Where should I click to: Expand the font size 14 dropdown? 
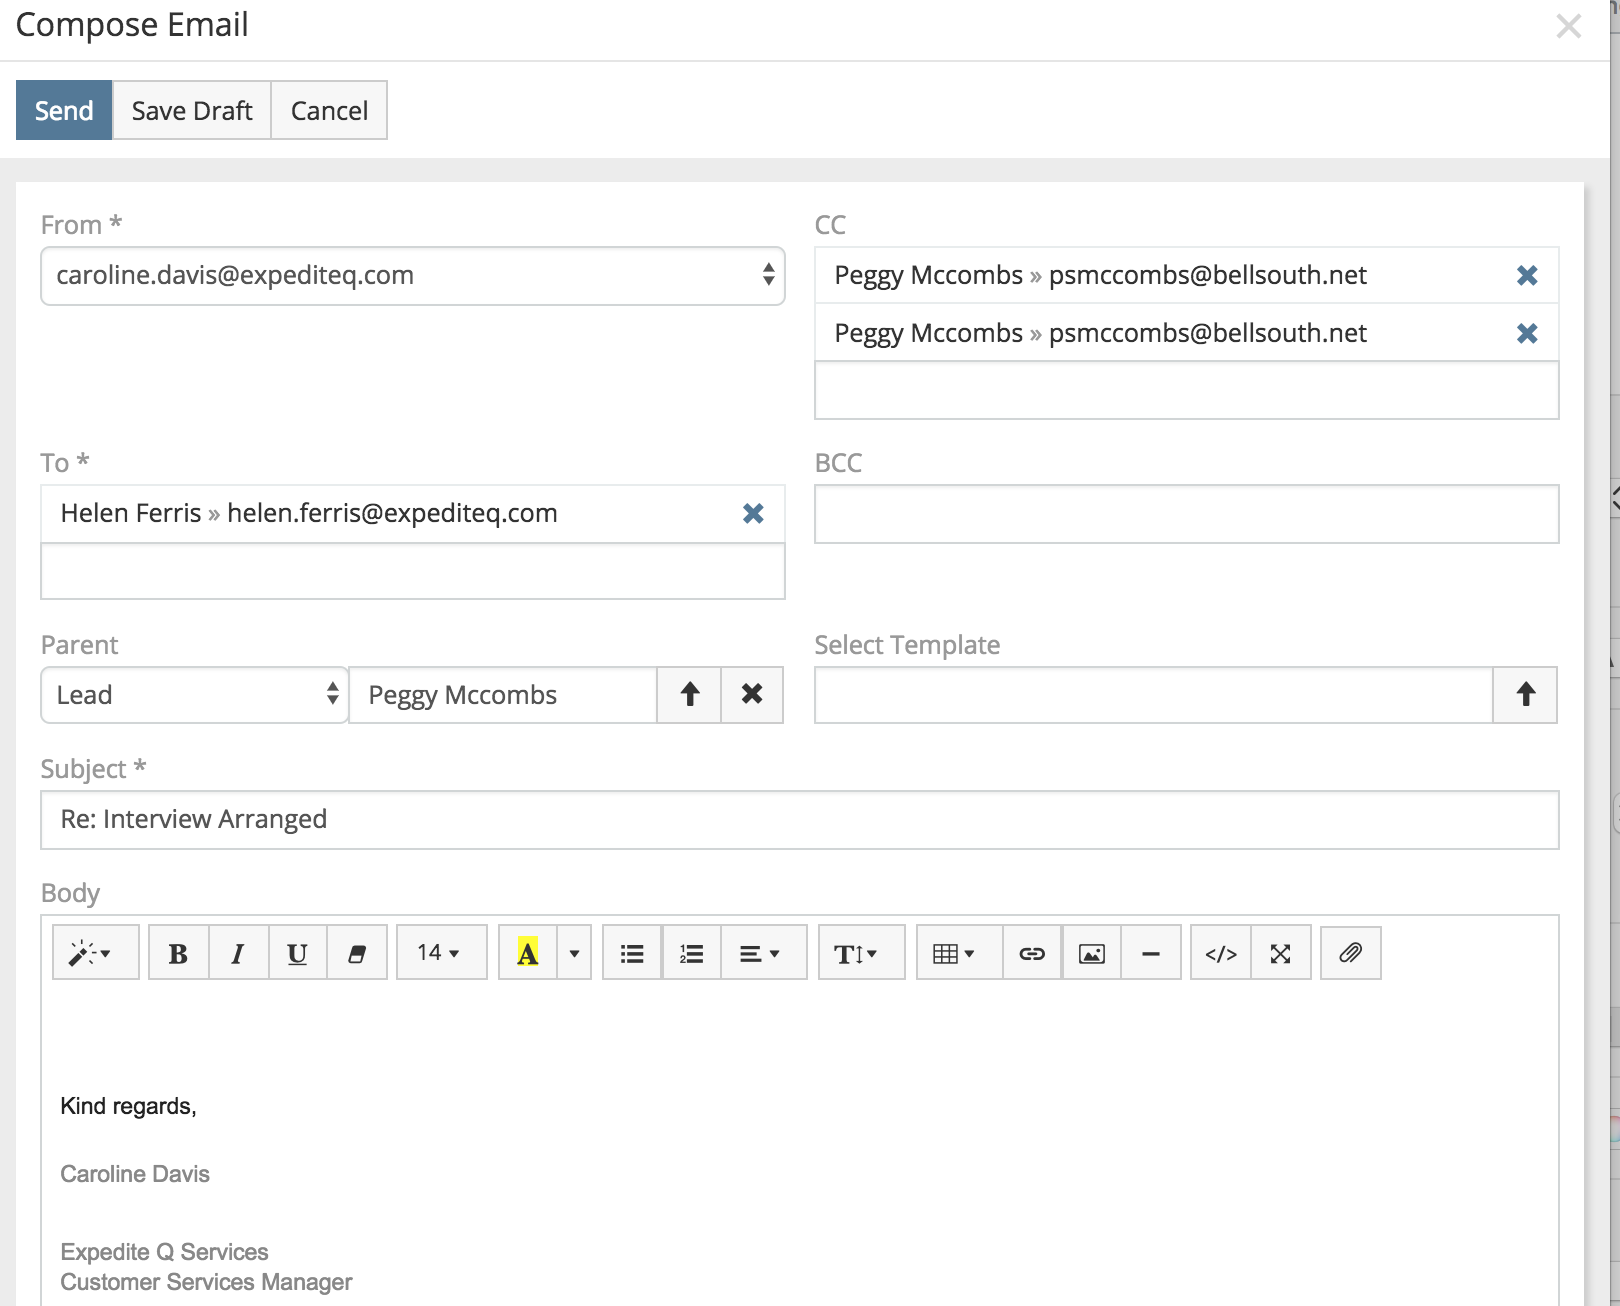tap(440, 953)
